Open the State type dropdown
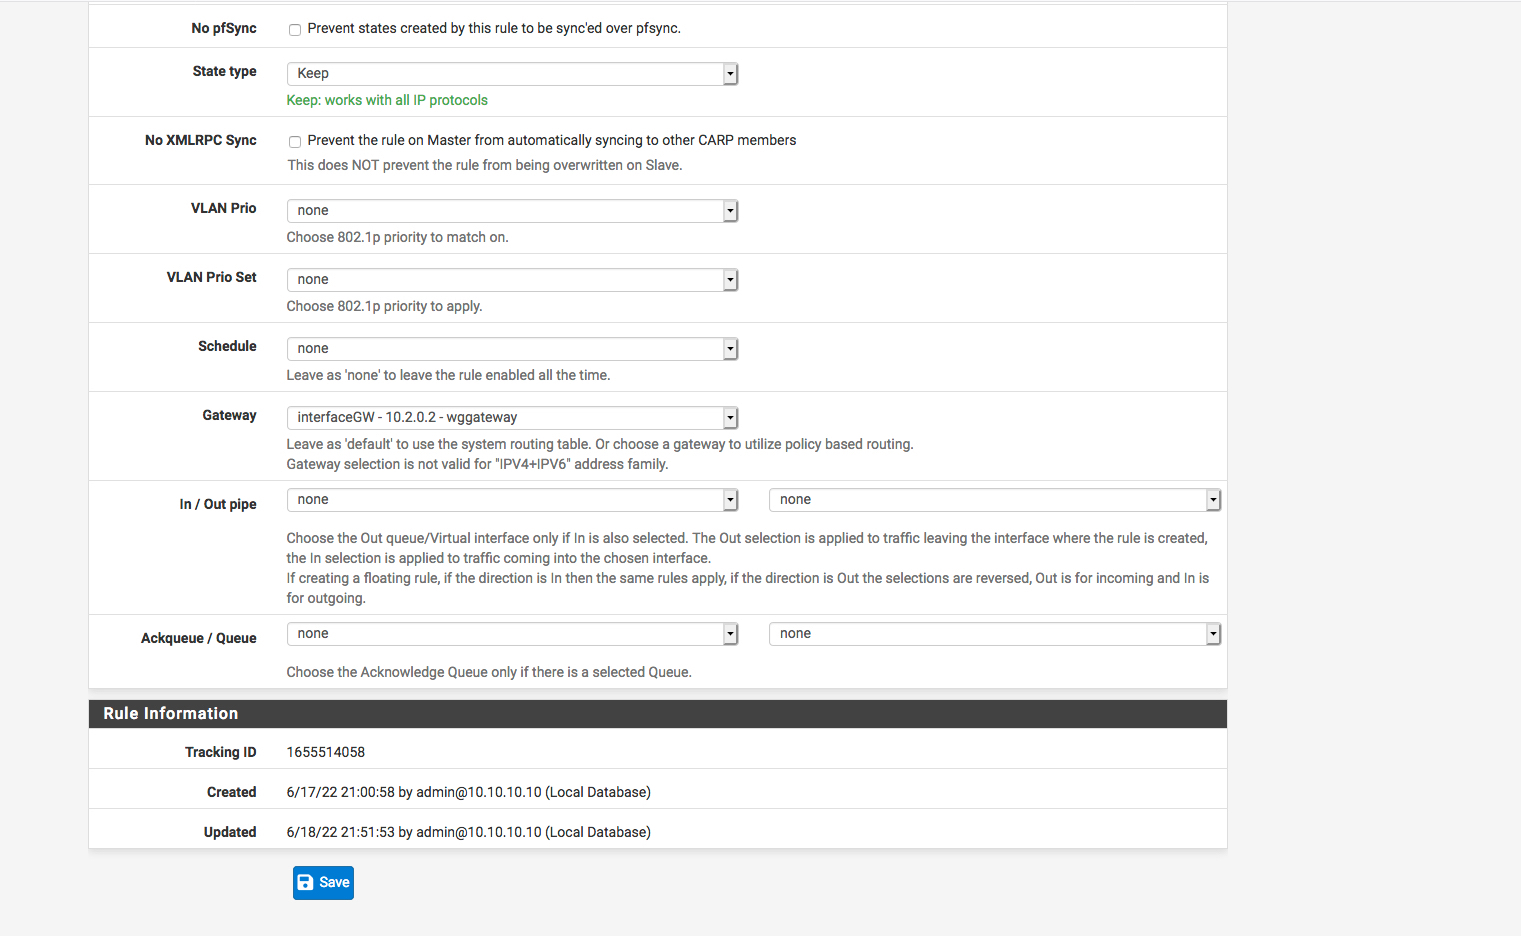This screenshot has height=936, width=1521. (x=512, y=74)
